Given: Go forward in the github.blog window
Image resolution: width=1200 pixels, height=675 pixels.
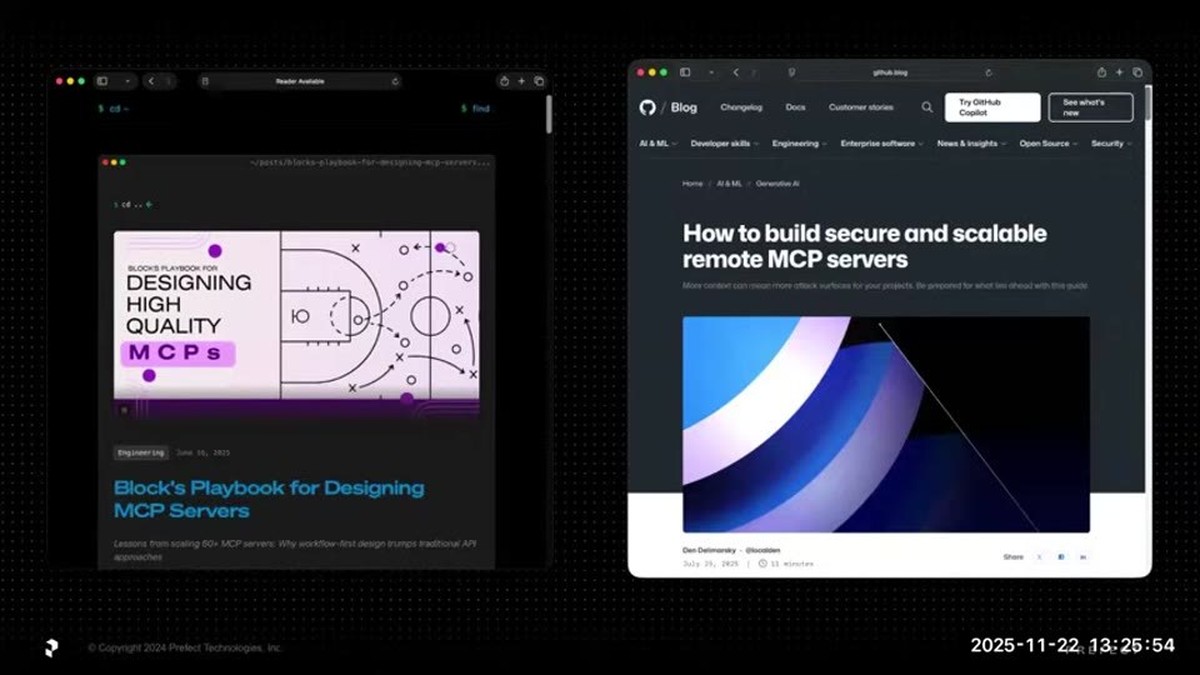Looking at the screenshot, I should pos(753,72).
